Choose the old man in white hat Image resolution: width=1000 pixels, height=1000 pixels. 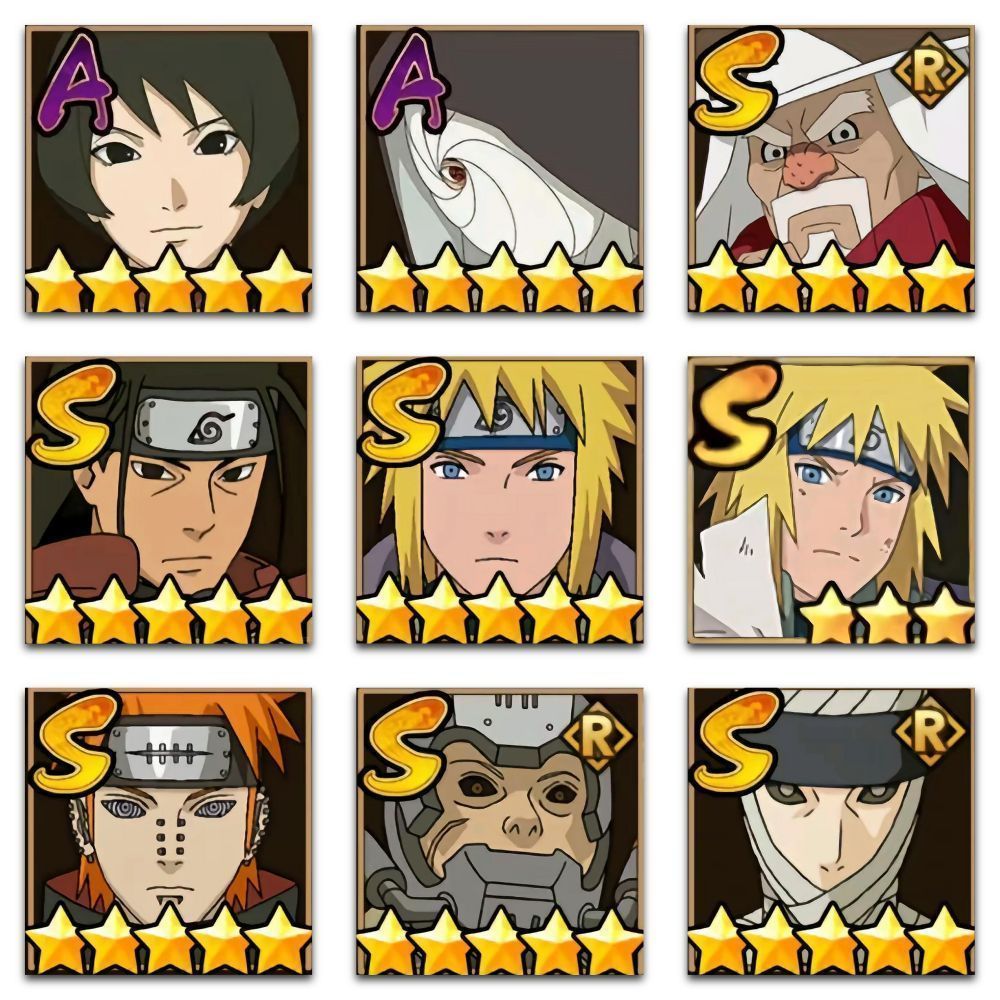point(831,169)
